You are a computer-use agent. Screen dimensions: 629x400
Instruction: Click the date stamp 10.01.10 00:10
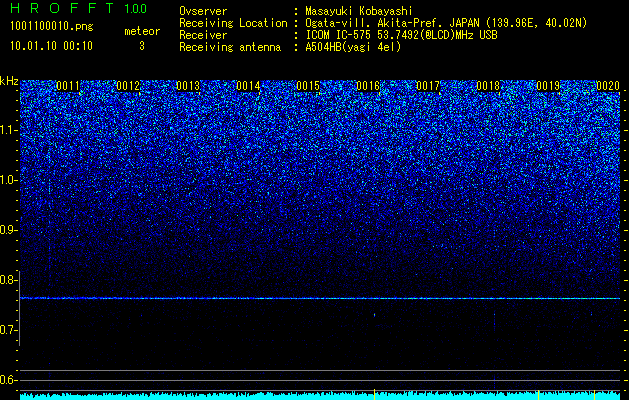tap(51, 46)
